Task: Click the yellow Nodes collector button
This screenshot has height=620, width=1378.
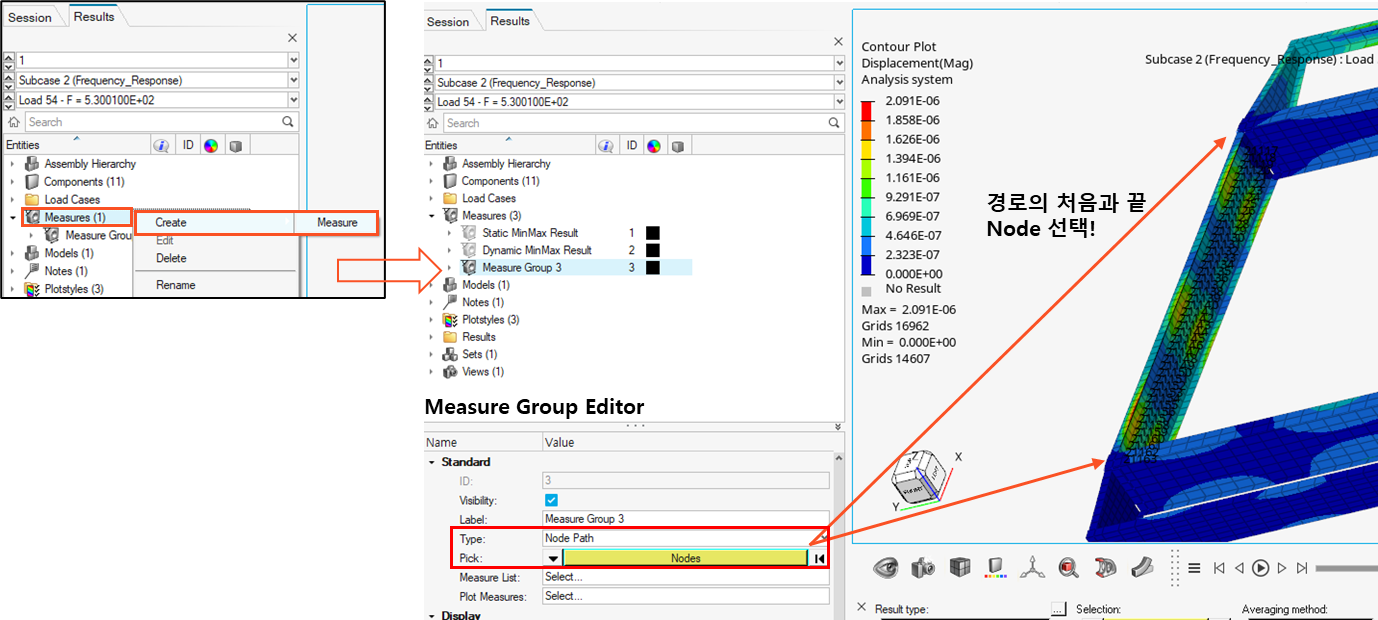Action: click(x=685, y=558)
